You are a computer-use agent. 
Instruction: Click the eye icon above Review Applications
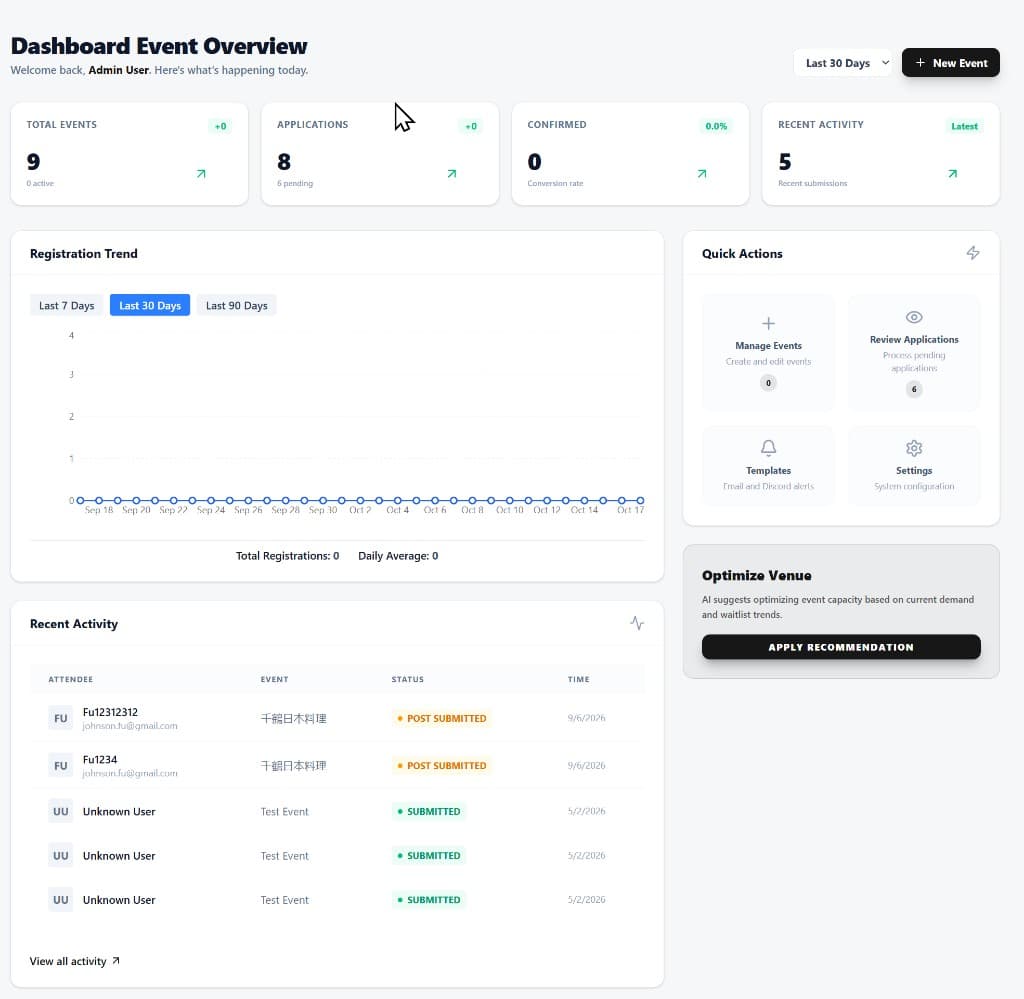point(914,317)
